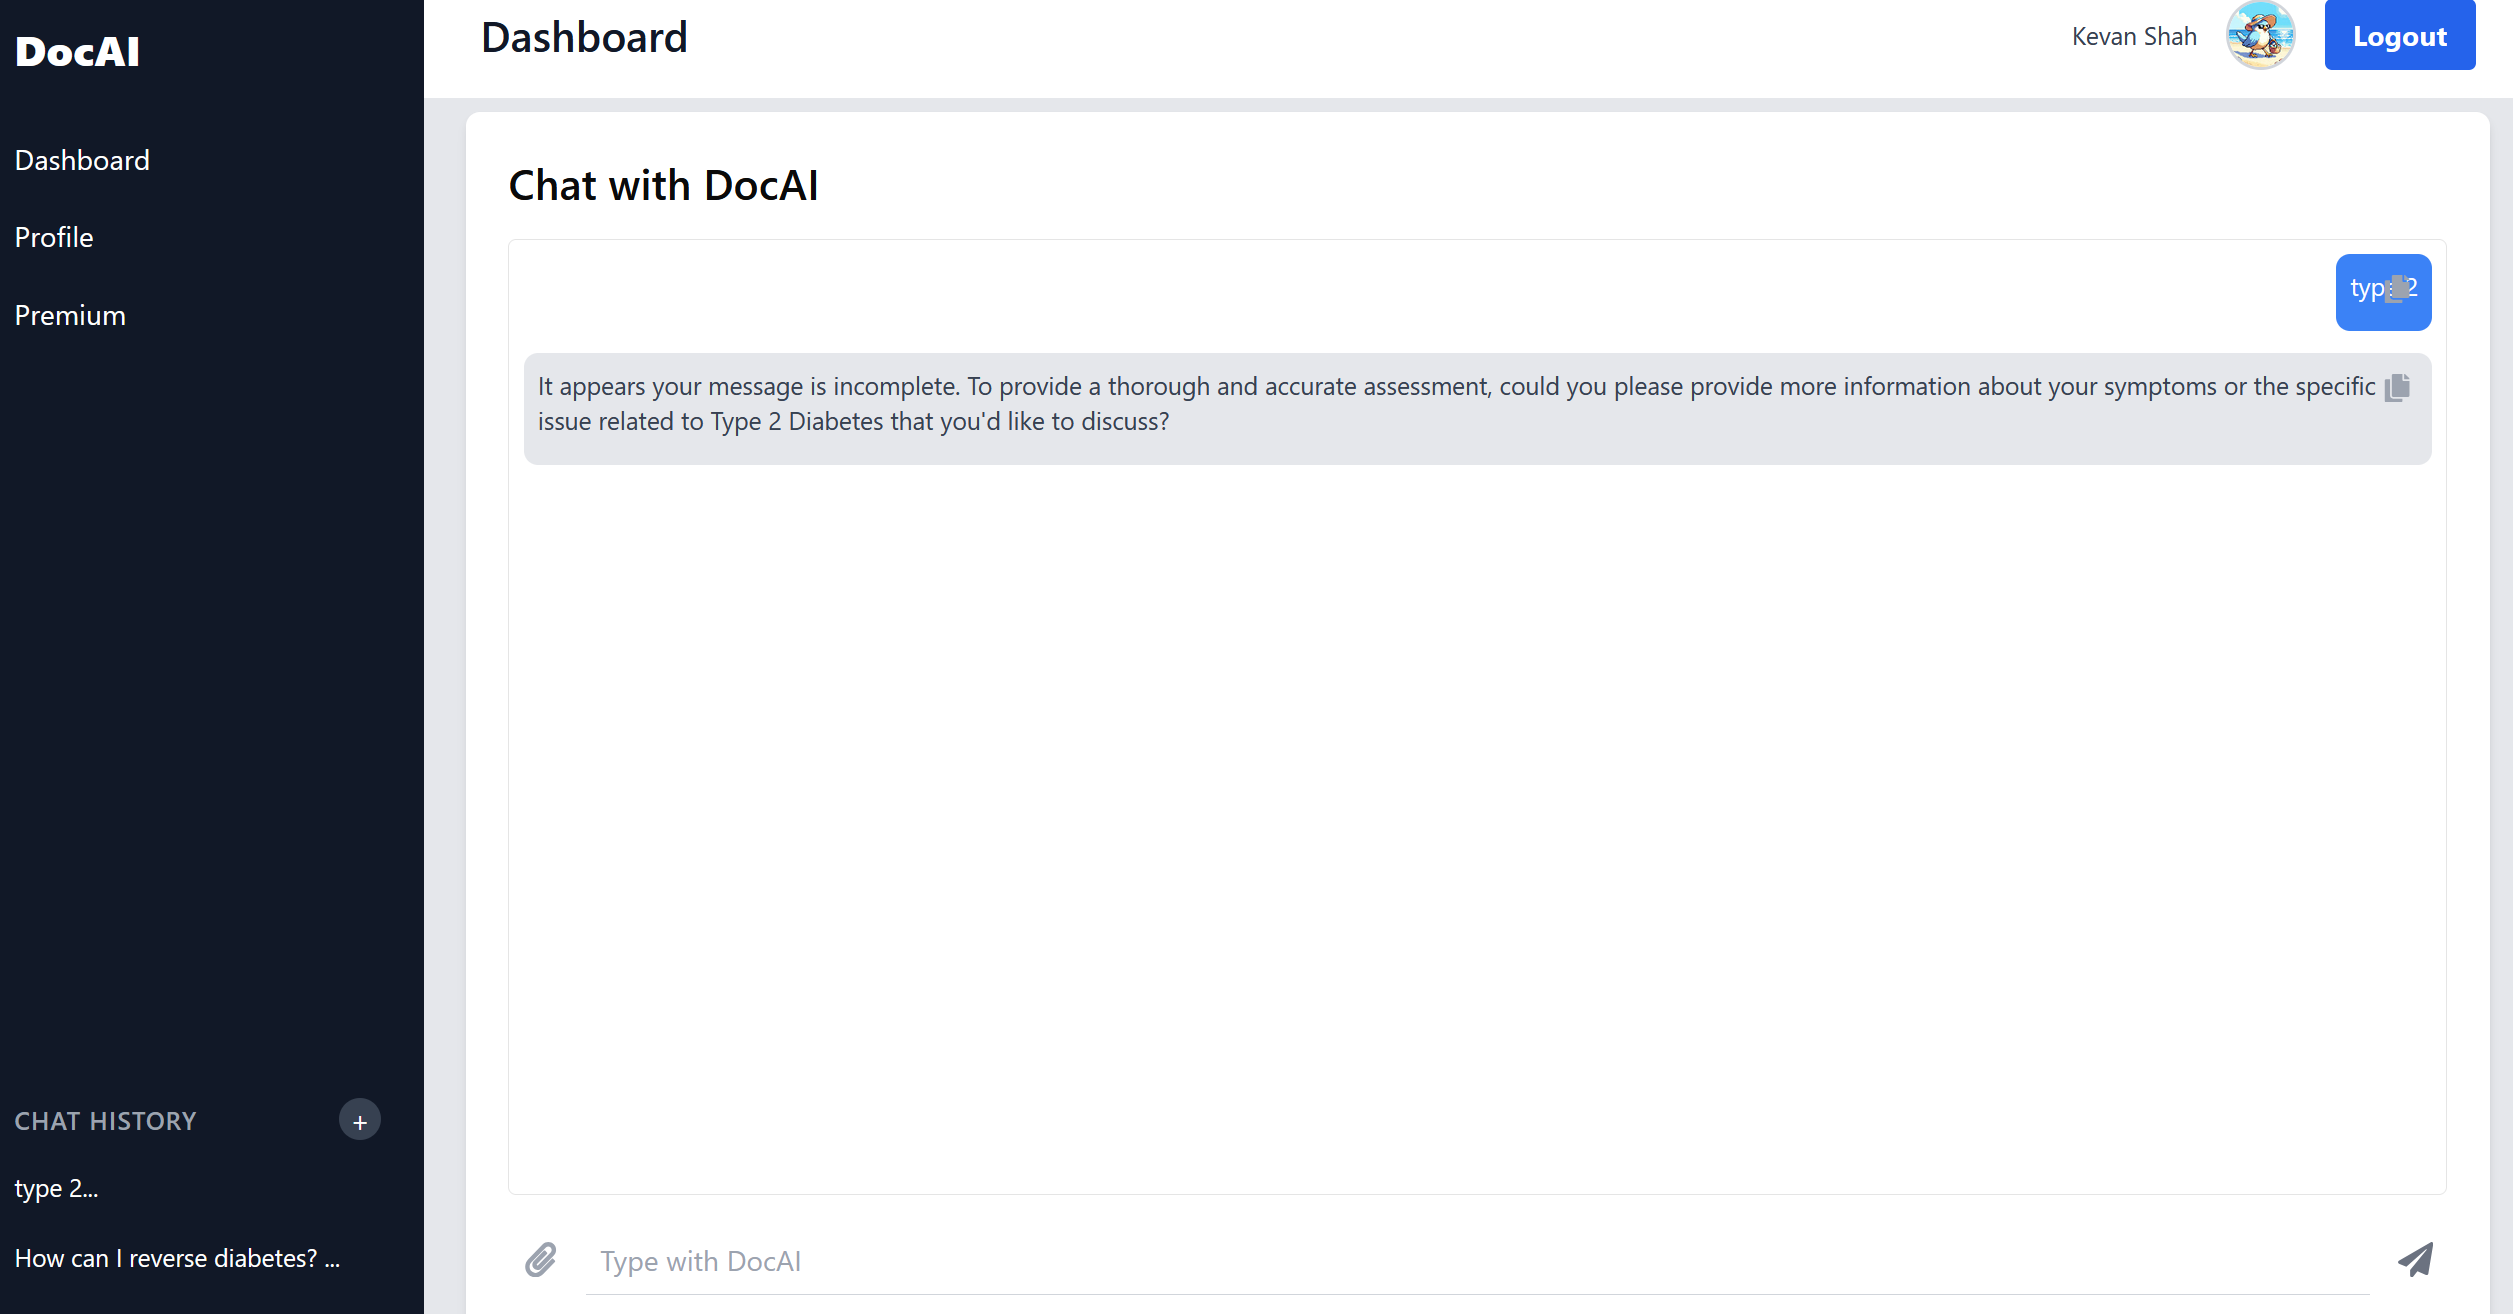Click the 'Chat with DocAI' heading
The width and height of the screenshot is (2513, 1314).
[x=663, y=186]
